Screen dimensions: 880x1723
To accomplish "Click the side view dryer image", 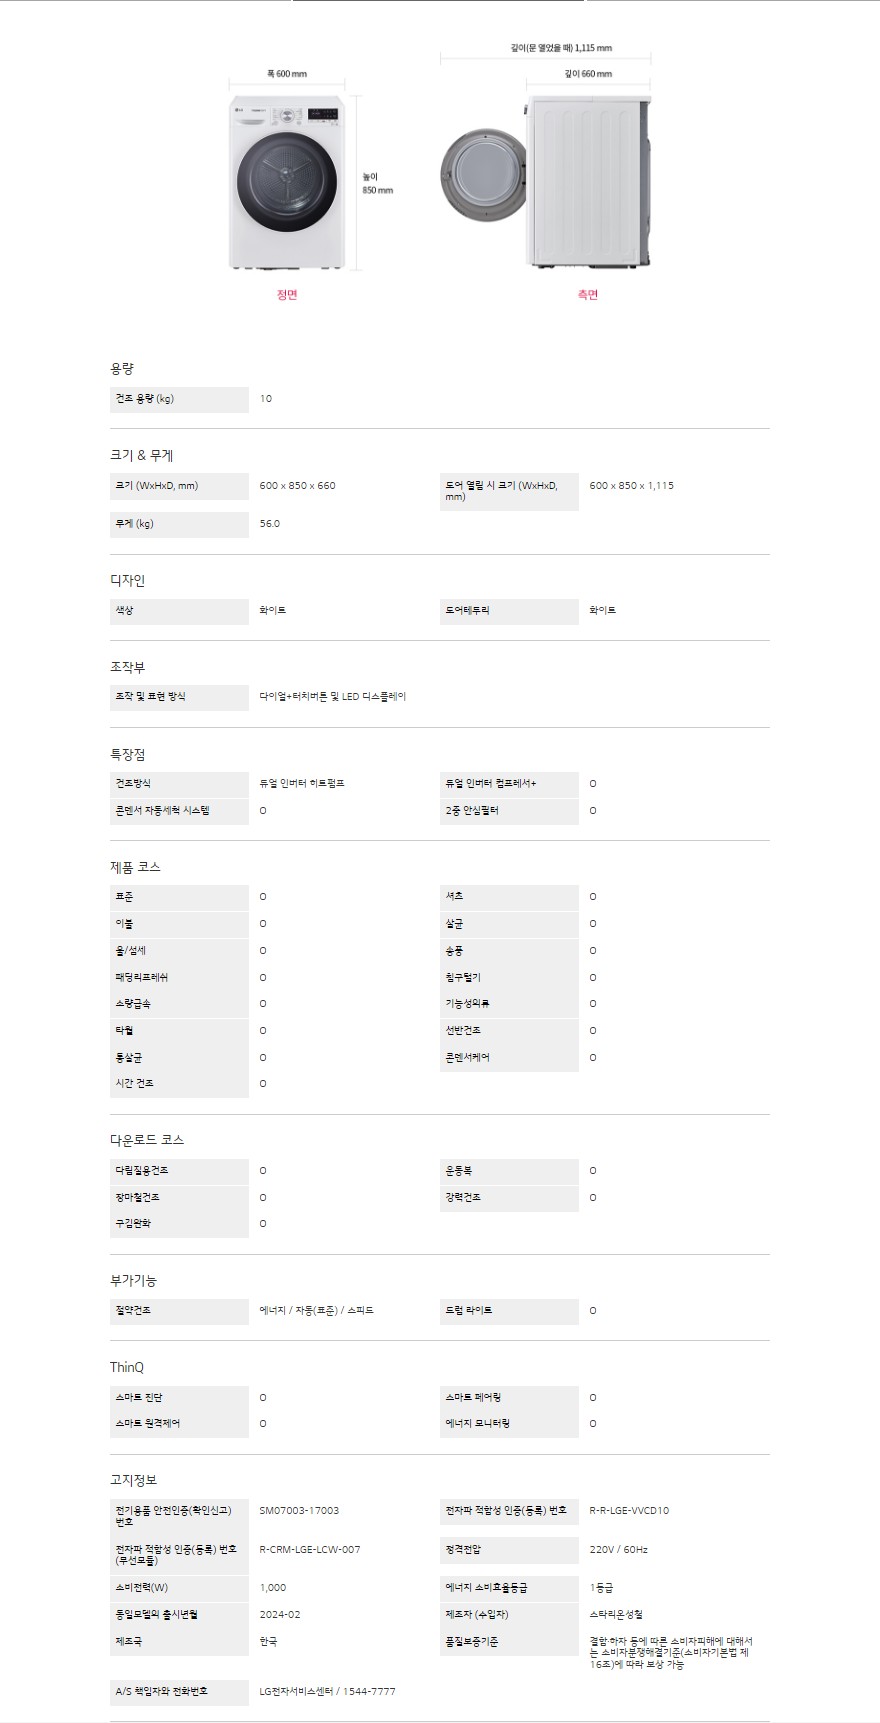I will tap(588, 182).
